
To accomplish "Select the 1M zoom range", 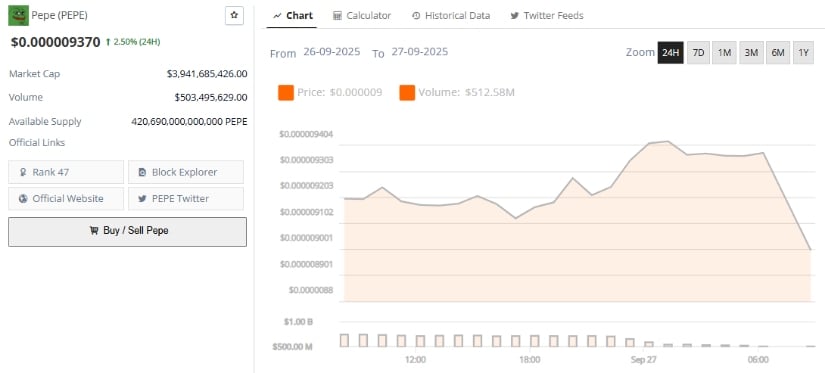I will click(x=725, y=53).
